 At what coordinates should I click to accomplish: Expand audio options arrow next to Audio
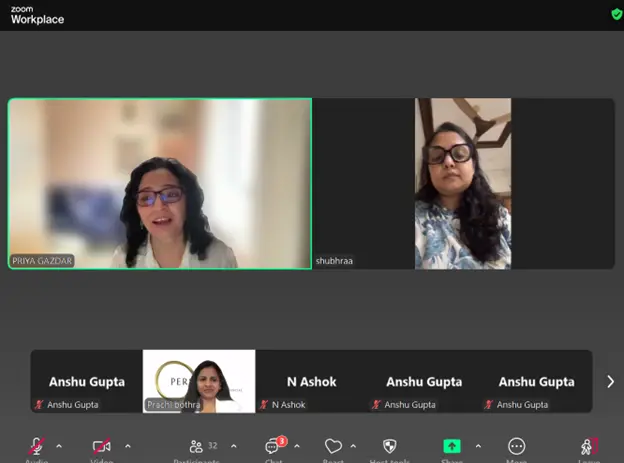(59, 446)
